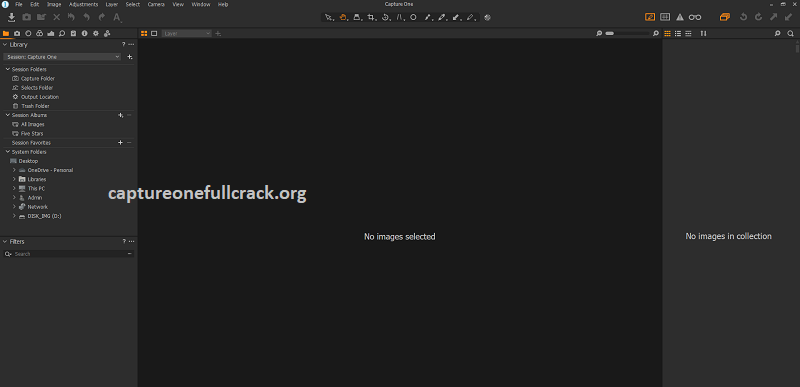Toggle proofing glasses icon
Image resolution: width=800 pixels, height=387 pixels.
coord(695,17)
